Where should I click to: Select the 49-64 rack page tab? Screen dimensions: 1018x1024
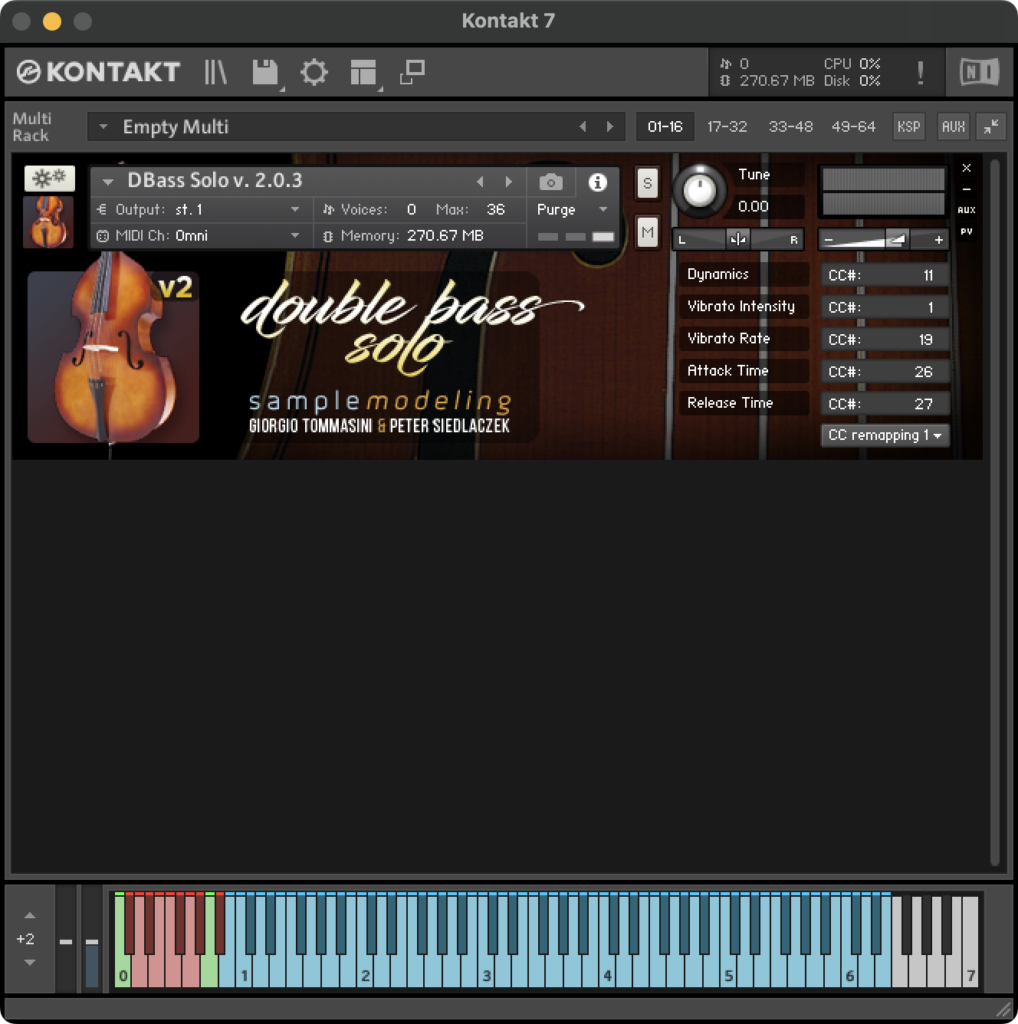[853, 127]
